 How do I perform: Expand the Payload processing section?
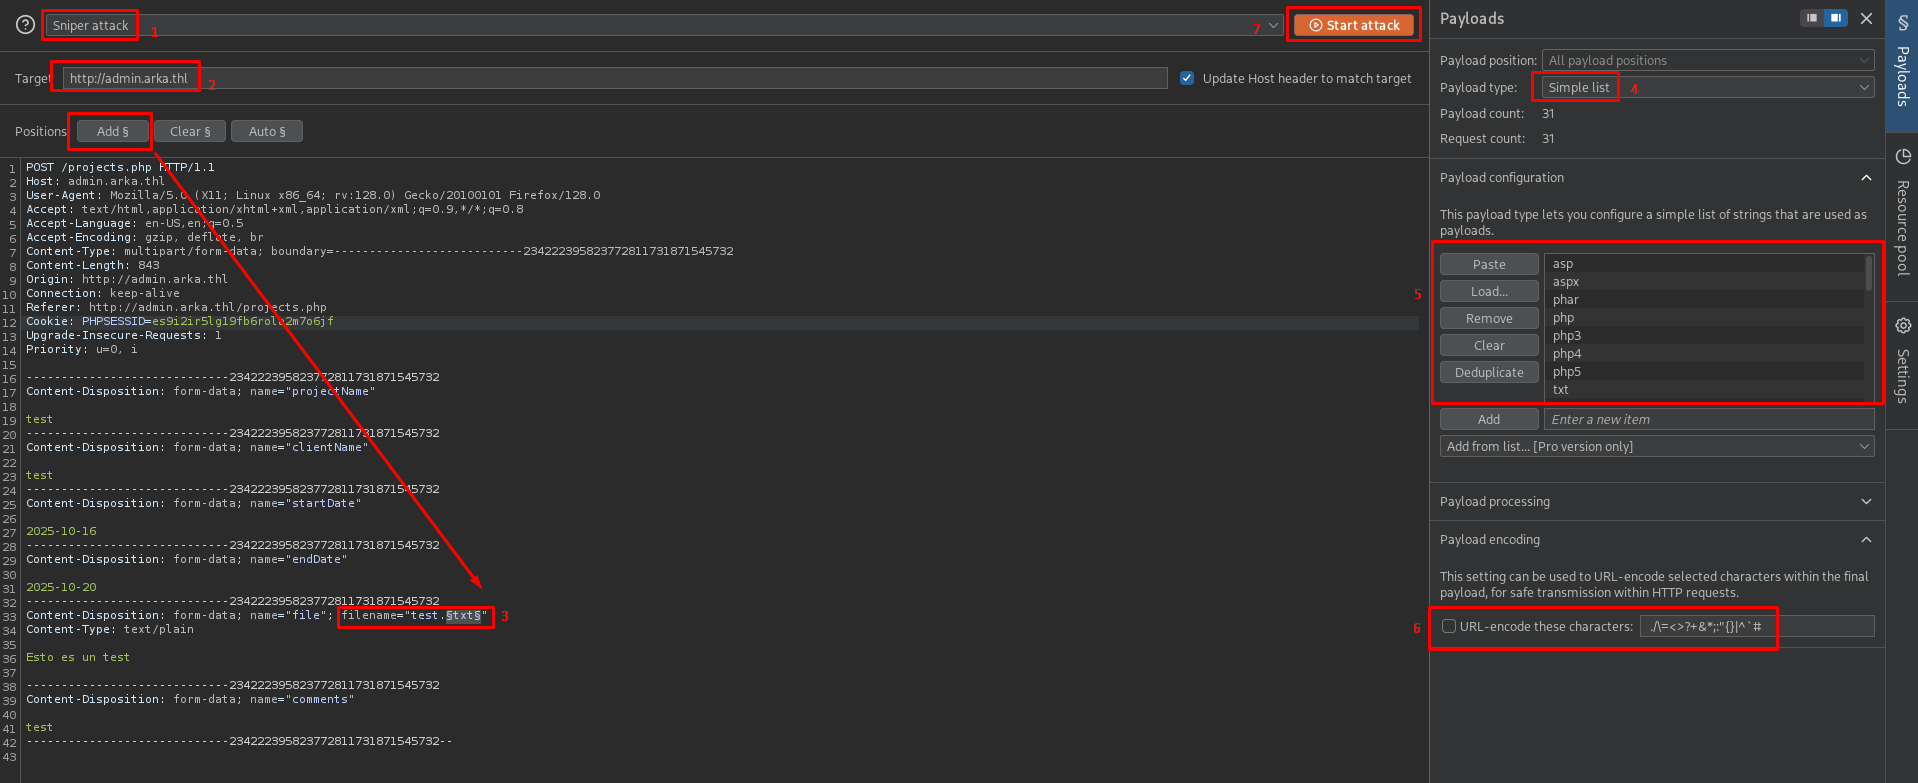pyautogui.click(x=1865, y=502)
